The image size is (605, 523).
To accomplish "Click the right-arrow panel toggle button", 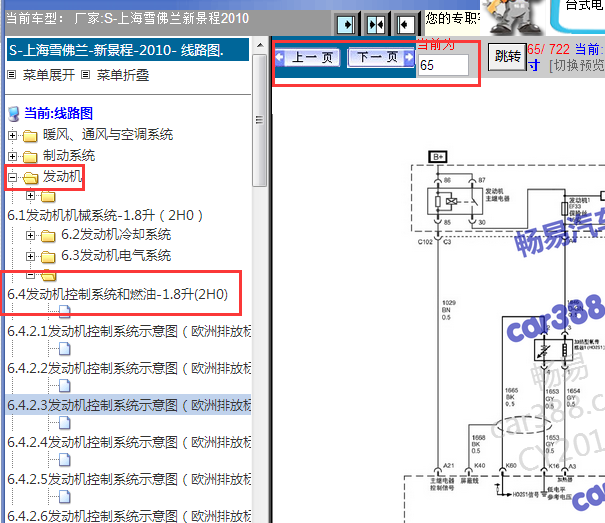I will pos(346,25).
